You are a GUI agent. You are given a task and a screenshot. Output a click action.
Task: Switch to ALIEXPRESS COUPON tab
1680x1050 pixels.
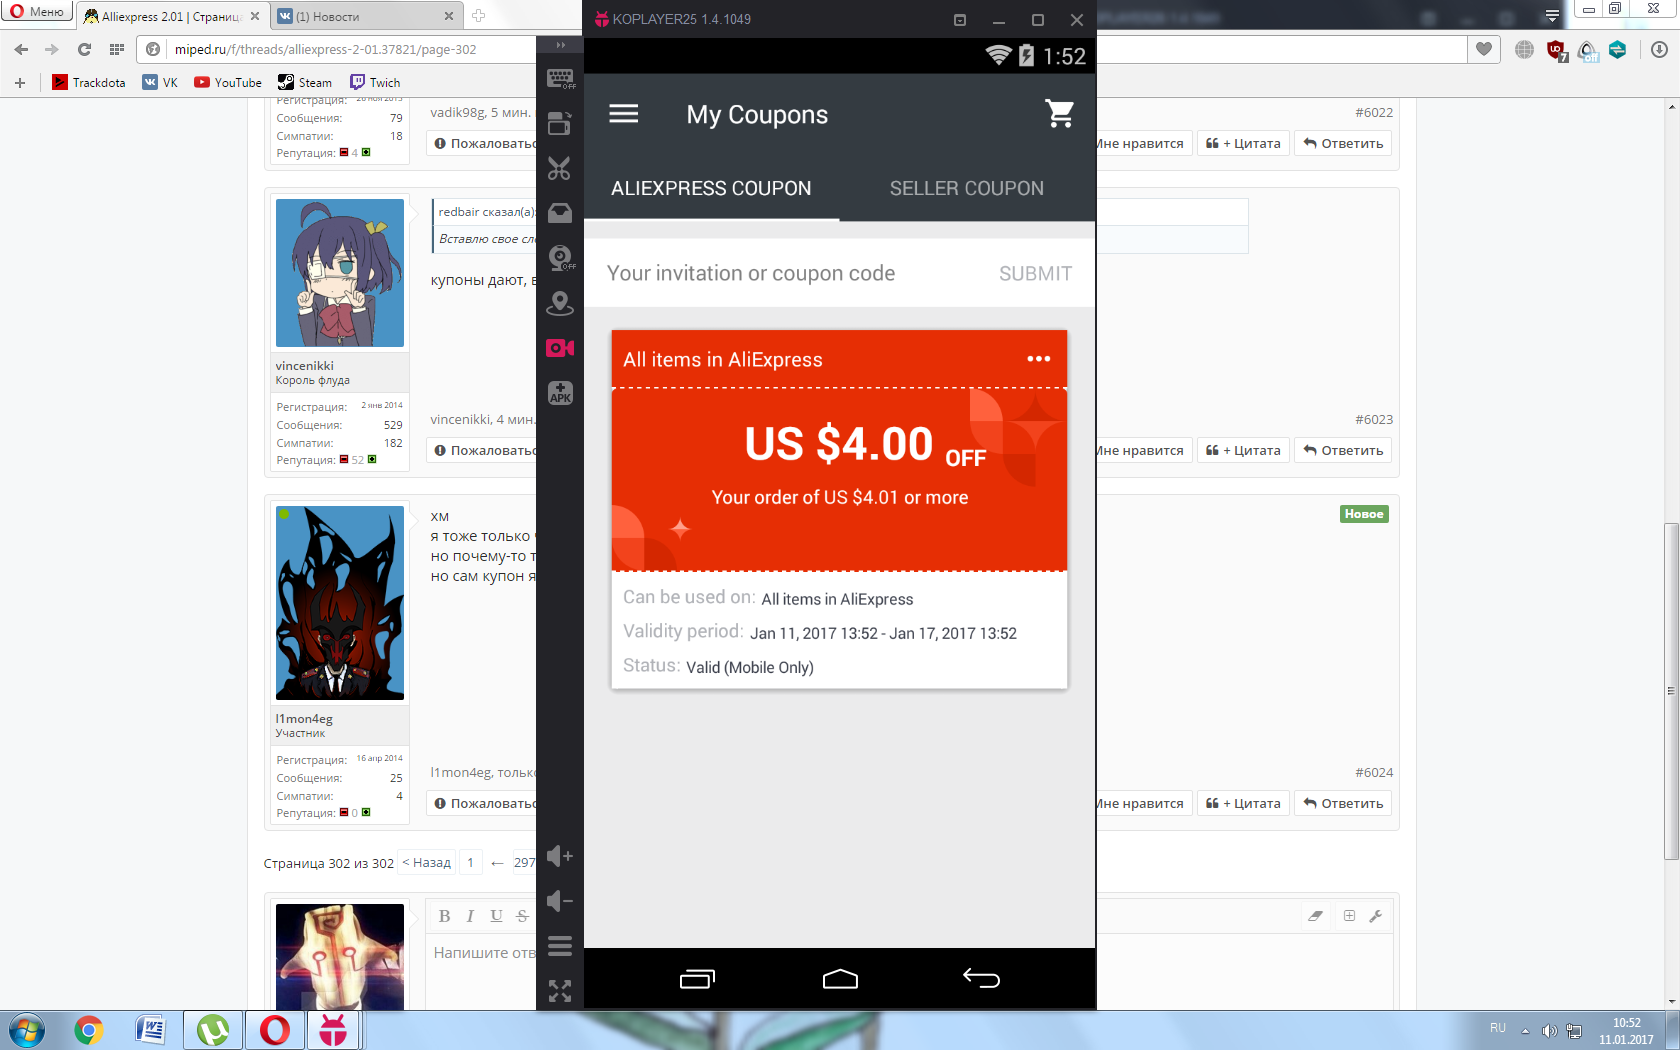pyautogui.click(x=711, y=188)
